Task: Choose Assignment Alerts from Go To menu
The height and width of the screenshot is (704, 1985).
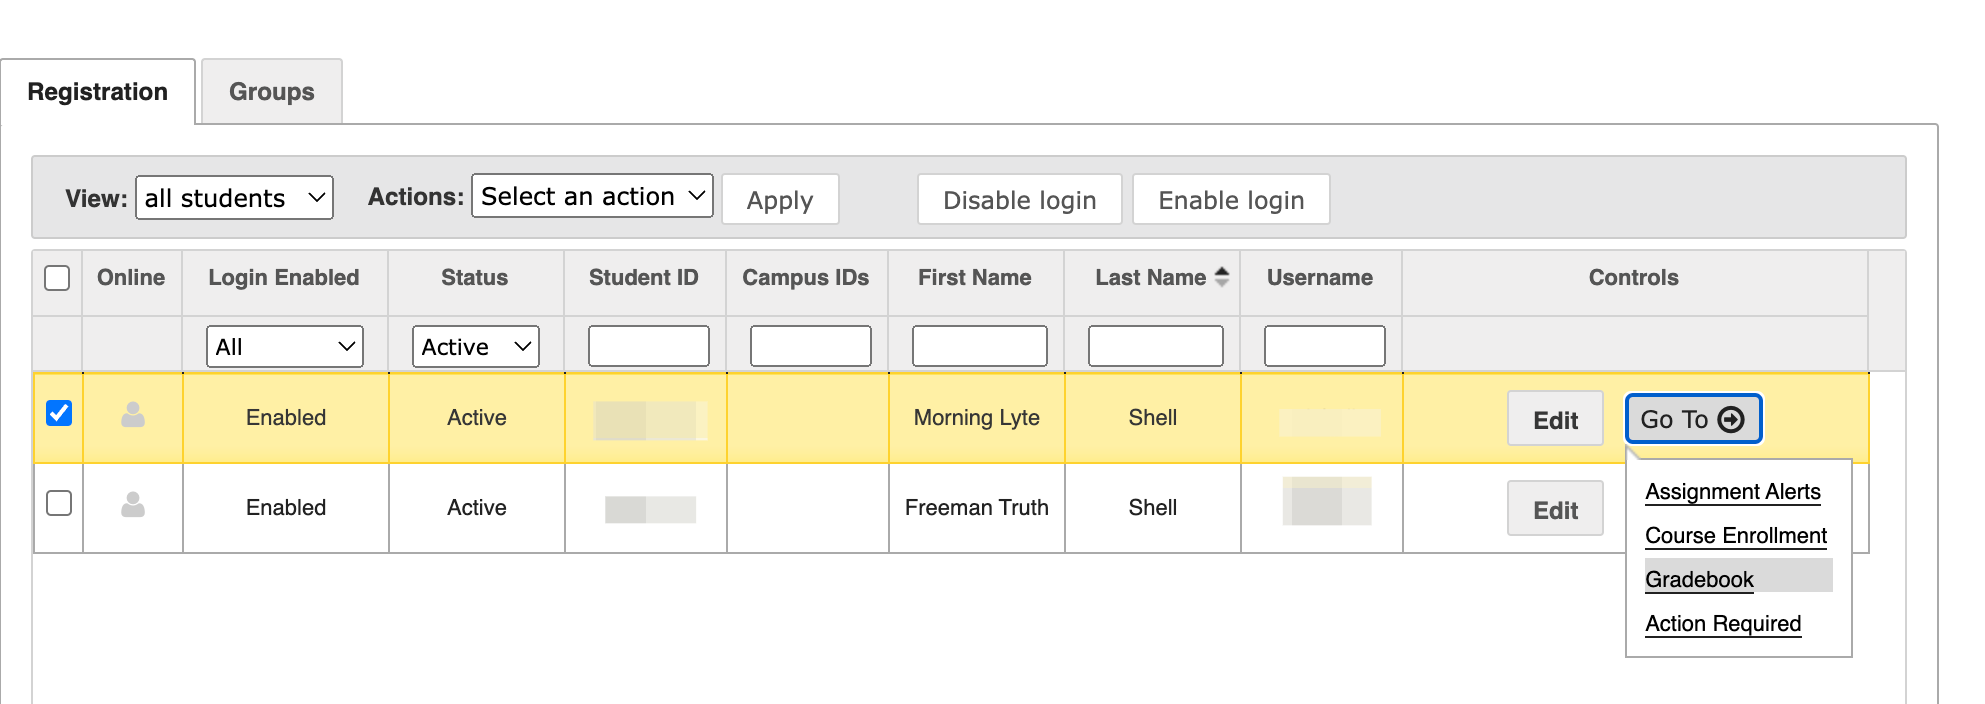Action: pyautogui.click(x=1733, y=492)
